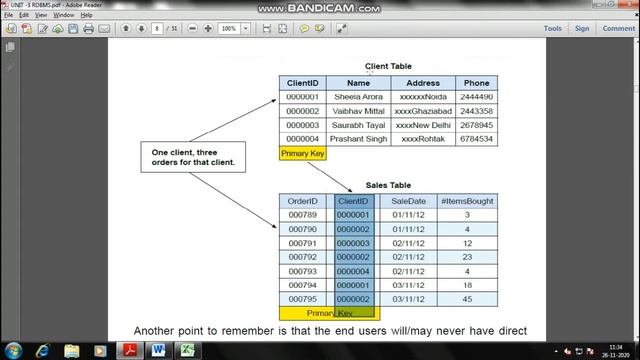
Task: Click "xxxxGhaziabad" address cell
Action: tap(423, 111)
